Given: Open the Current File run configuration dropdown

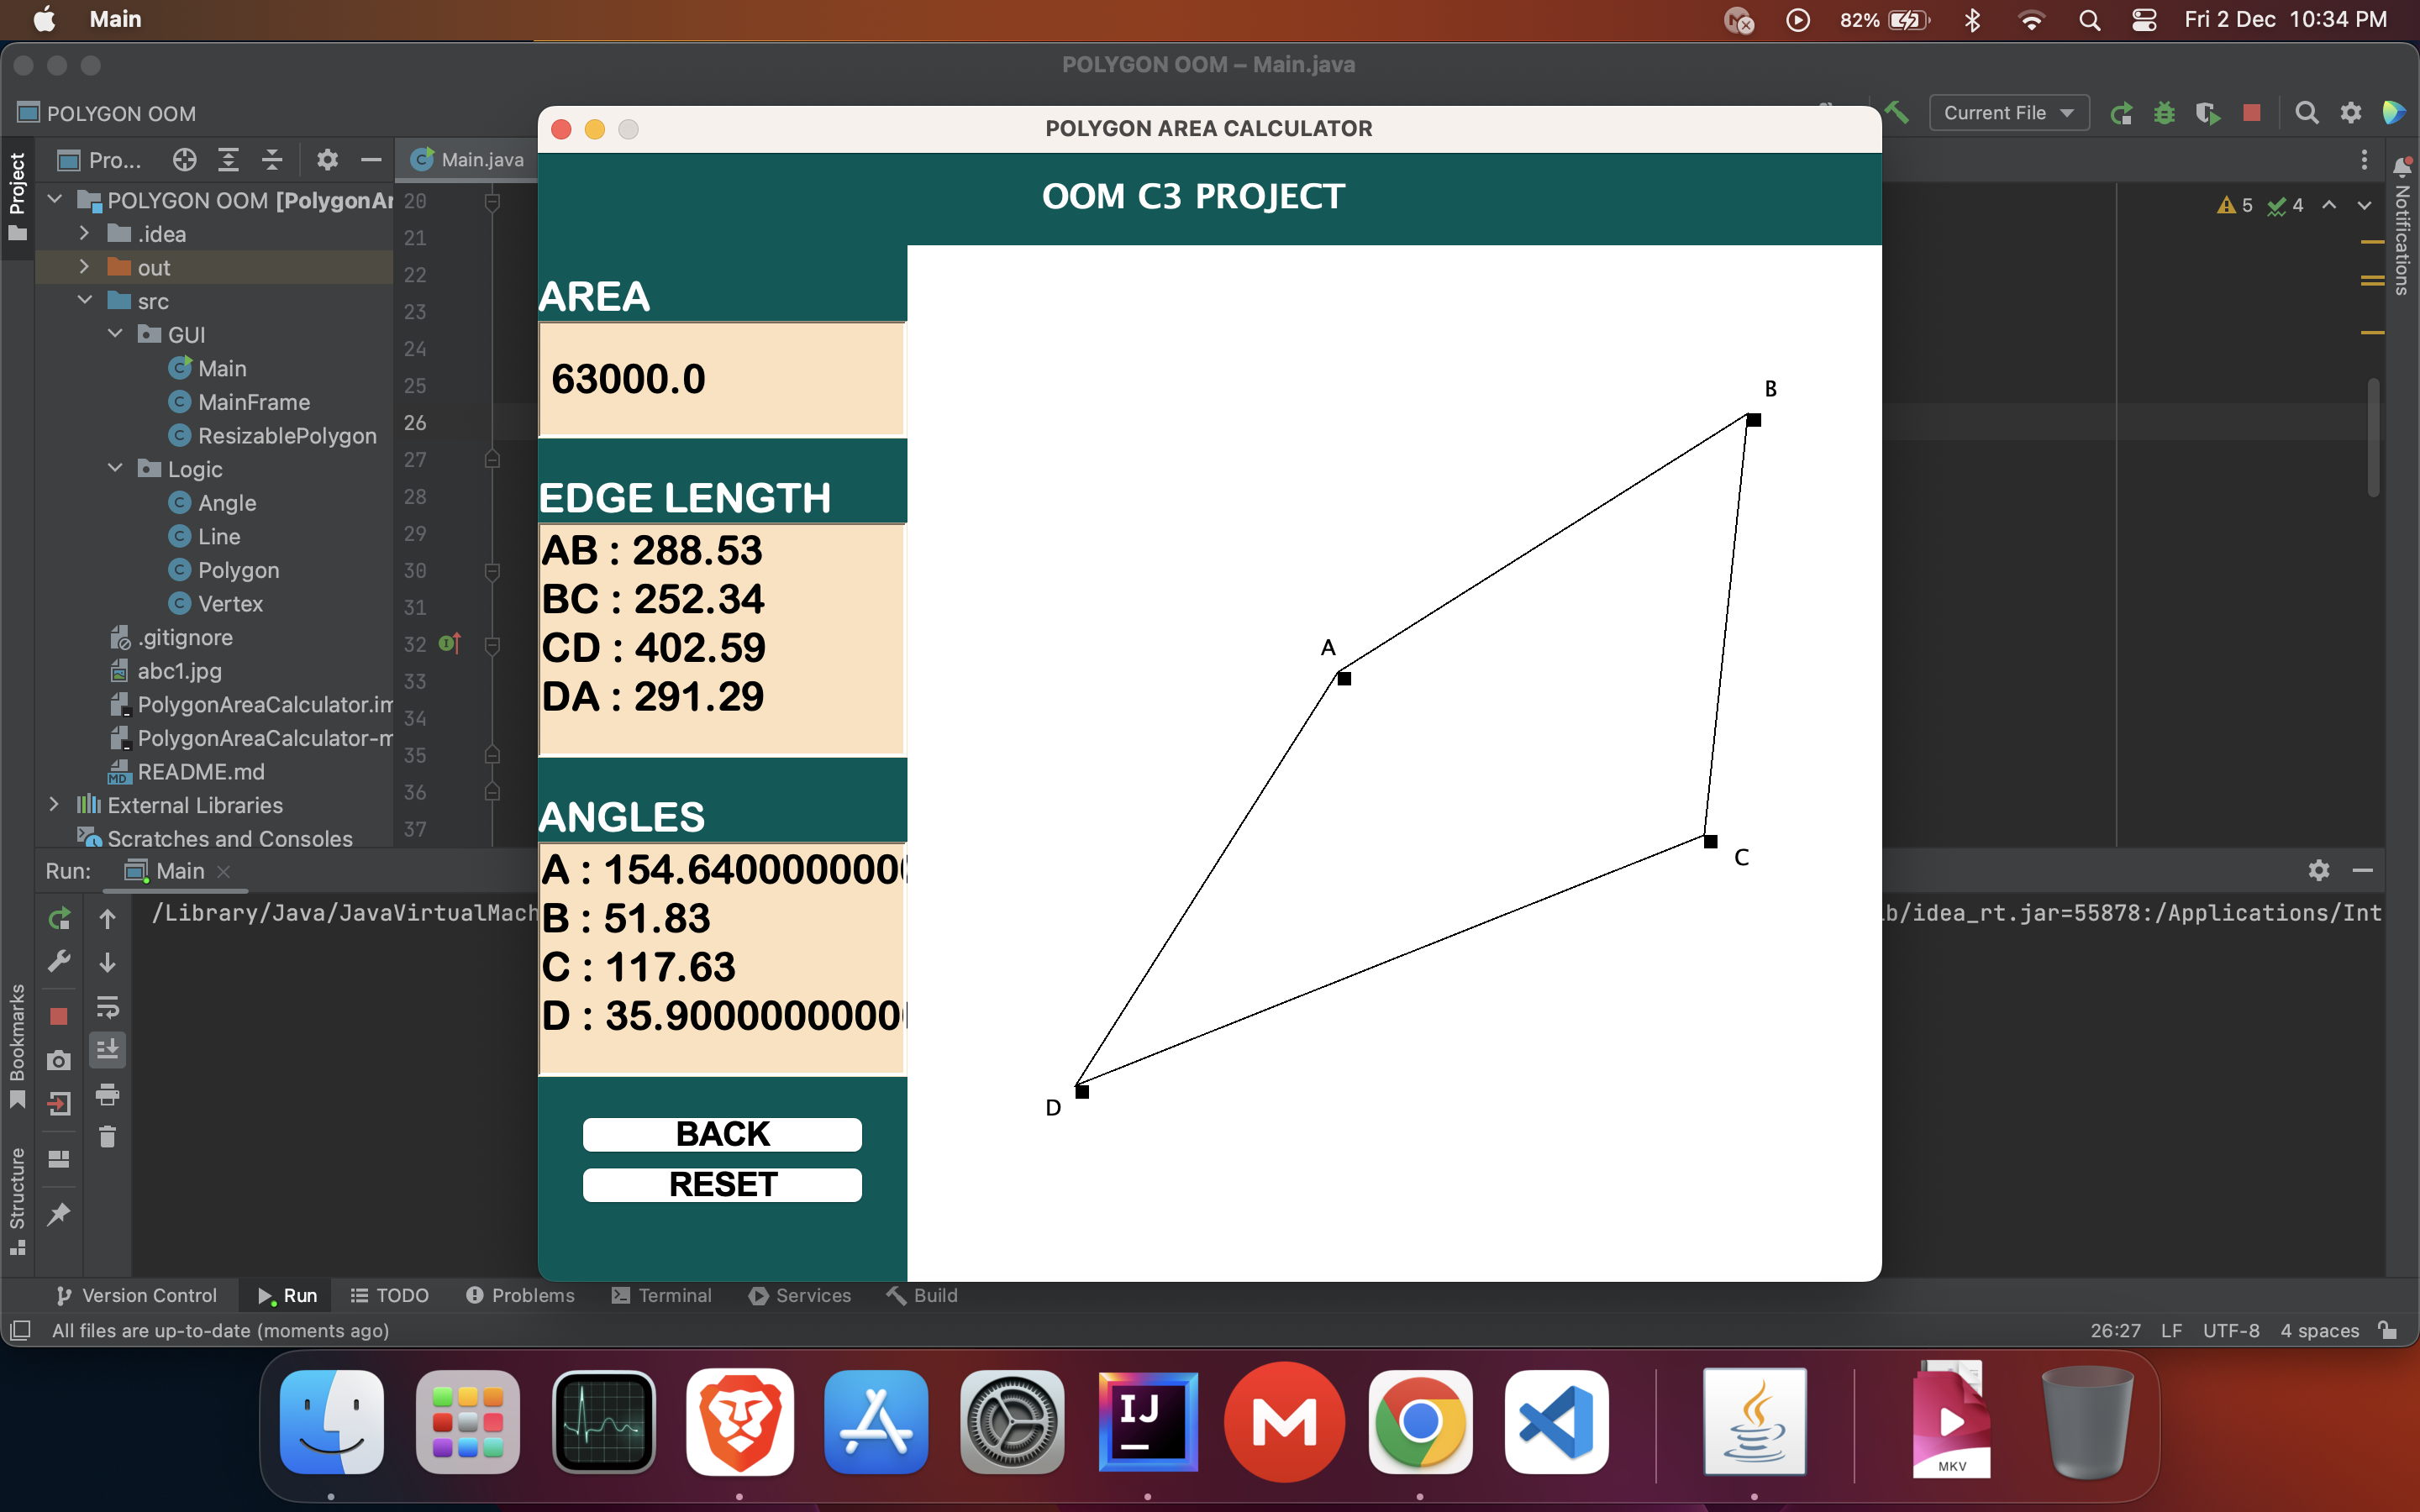Looking at the screenshot, I should click(2009, 112).
